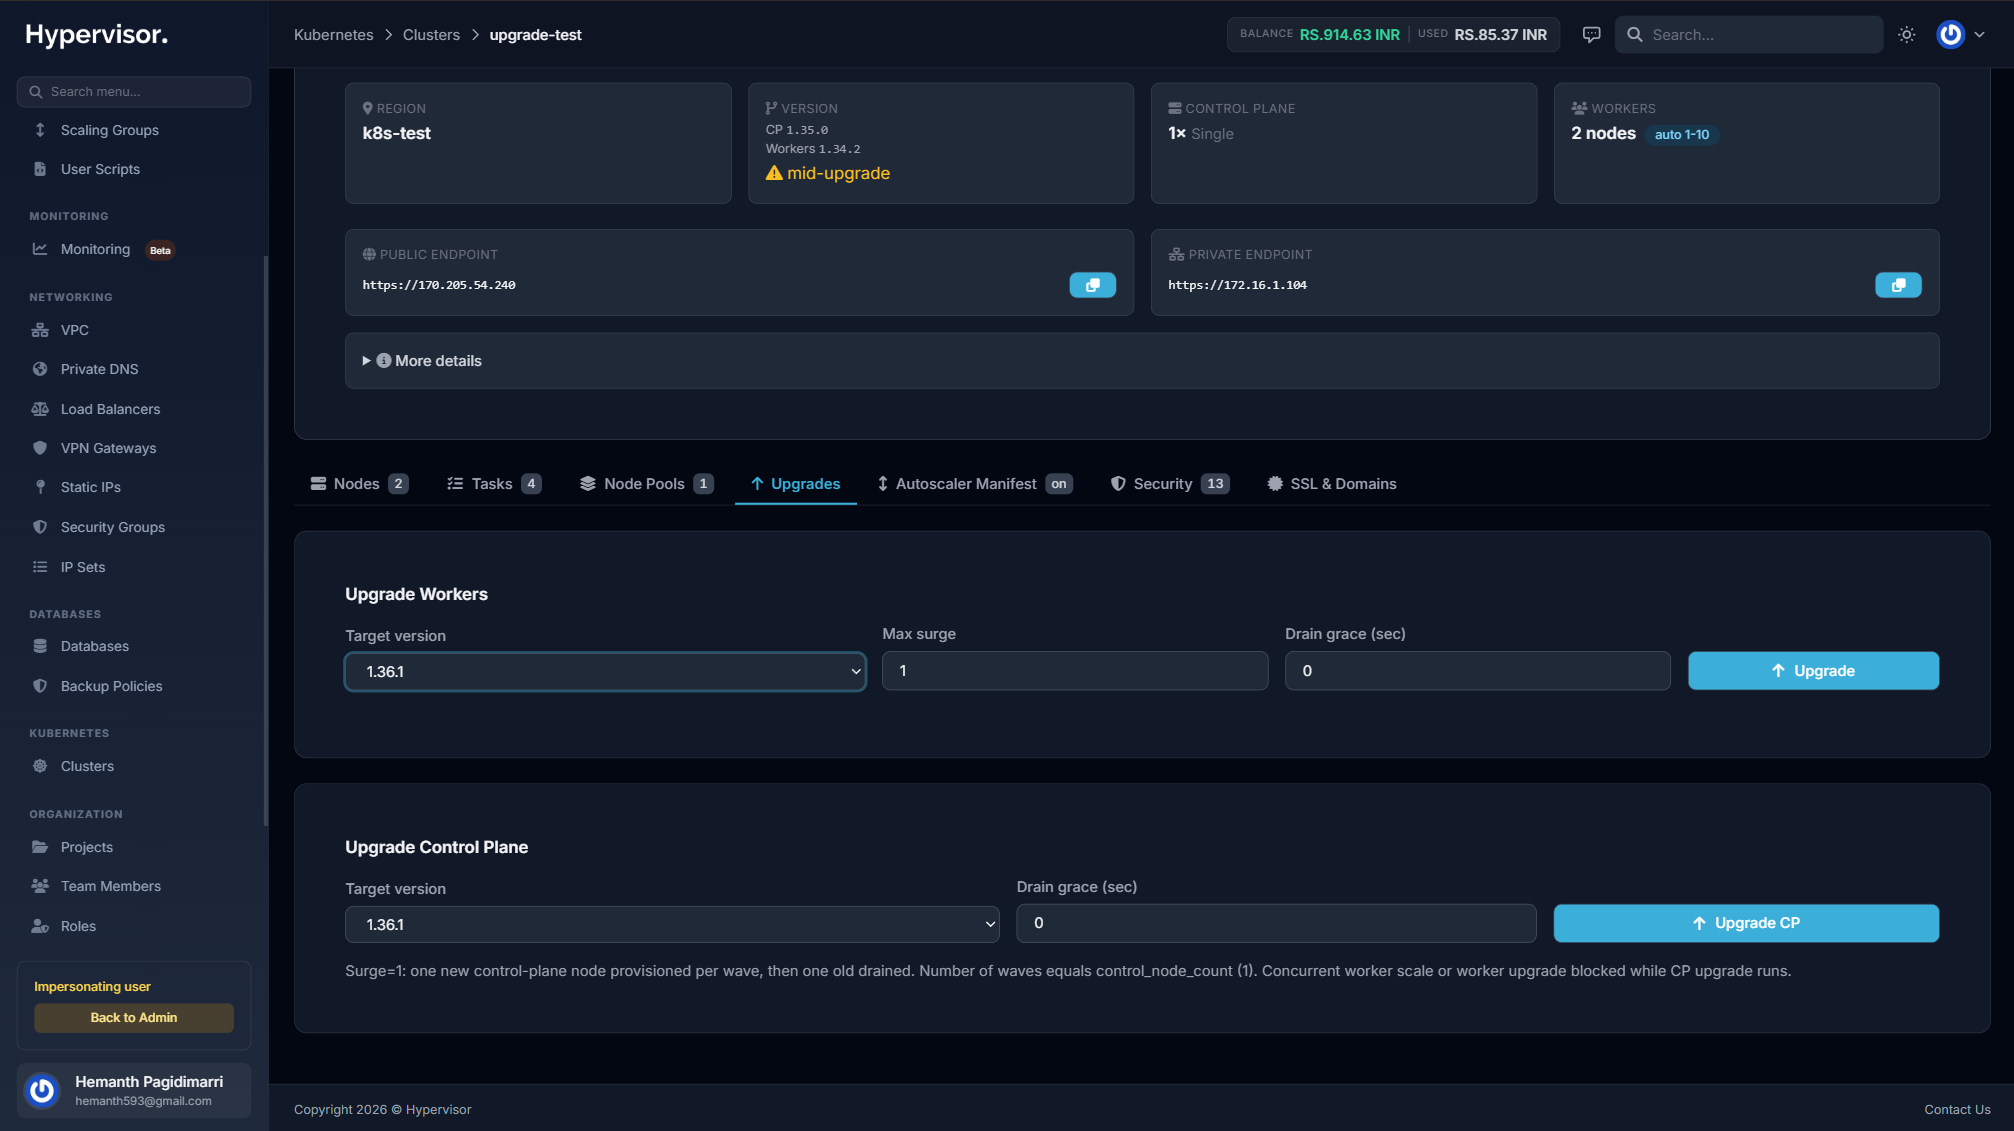The height and width of the screenshot is (1131, 2014).
Task: Click the Upgrade CP button
Action: click(1746, 923)
